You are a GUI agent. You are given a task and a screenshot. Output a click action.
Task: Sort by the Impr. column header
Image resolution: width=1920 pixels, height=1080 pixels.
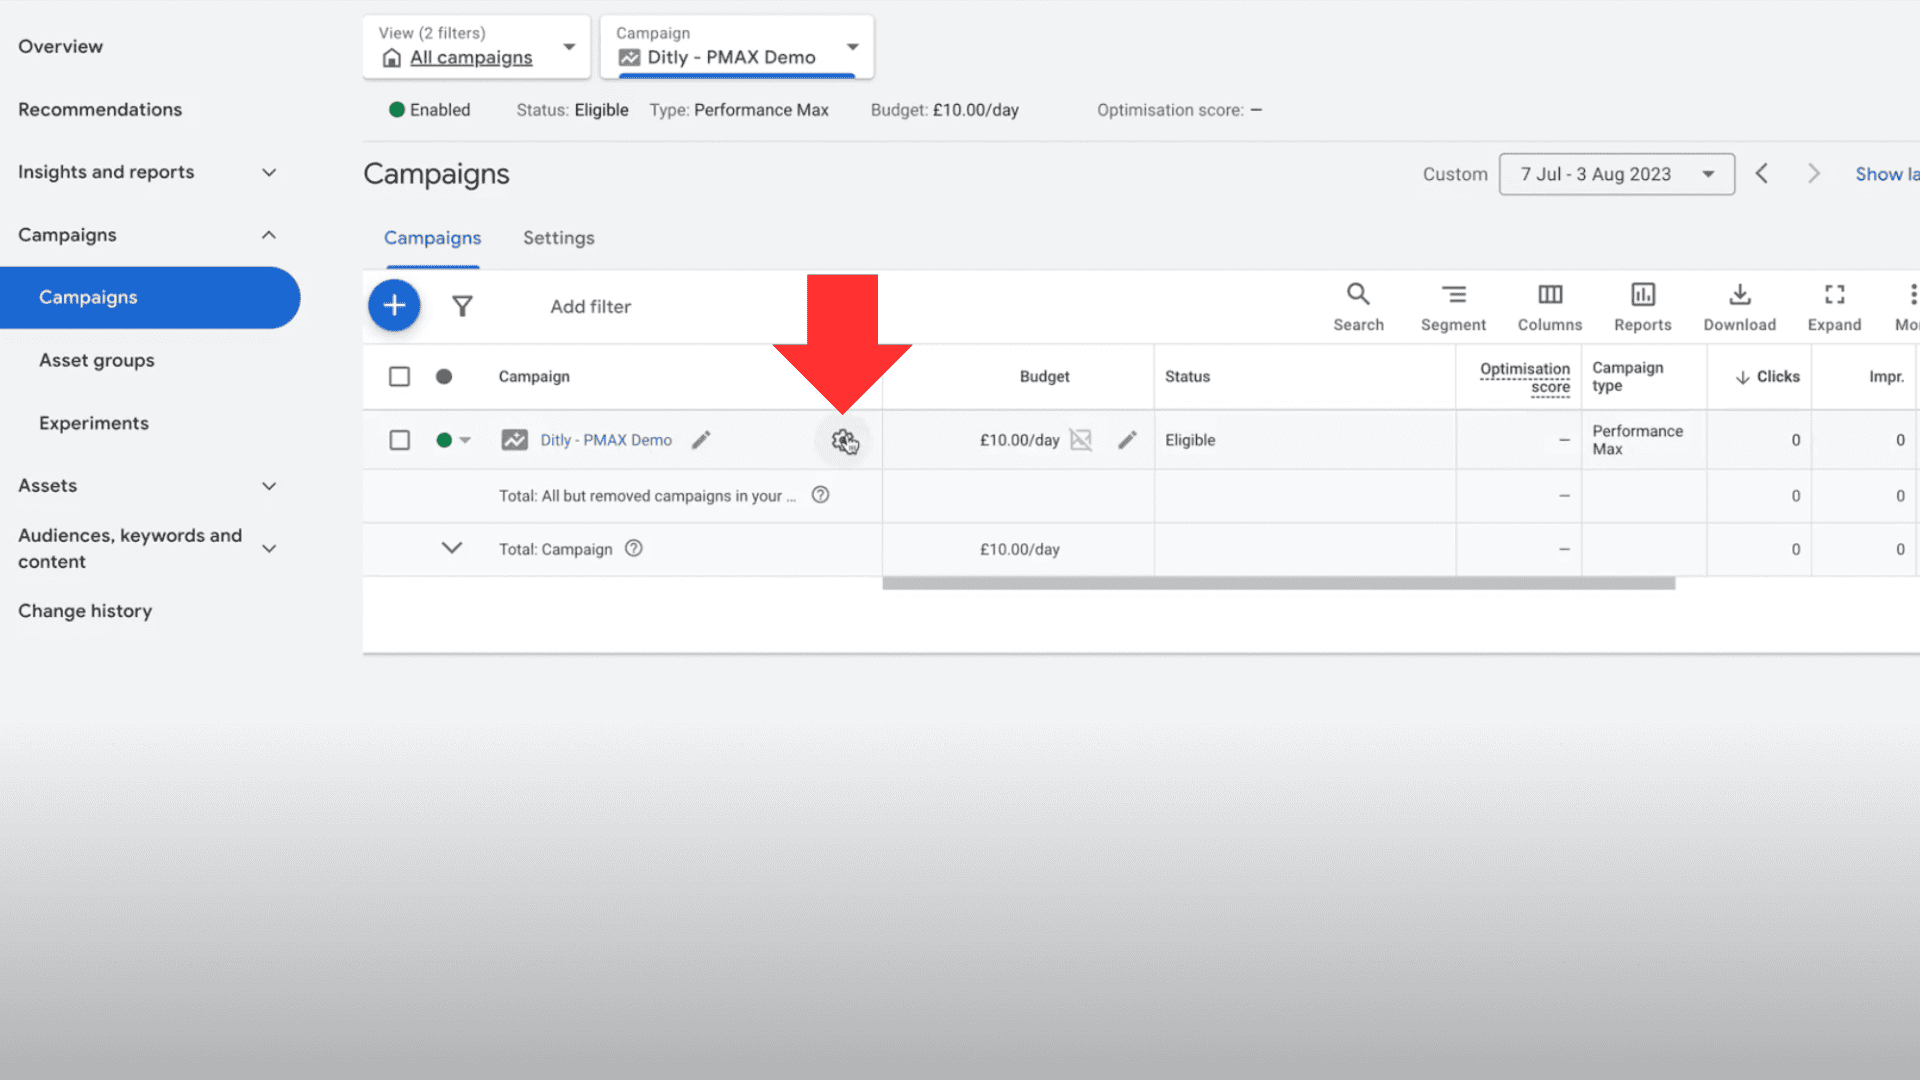tap(1886, 377)
